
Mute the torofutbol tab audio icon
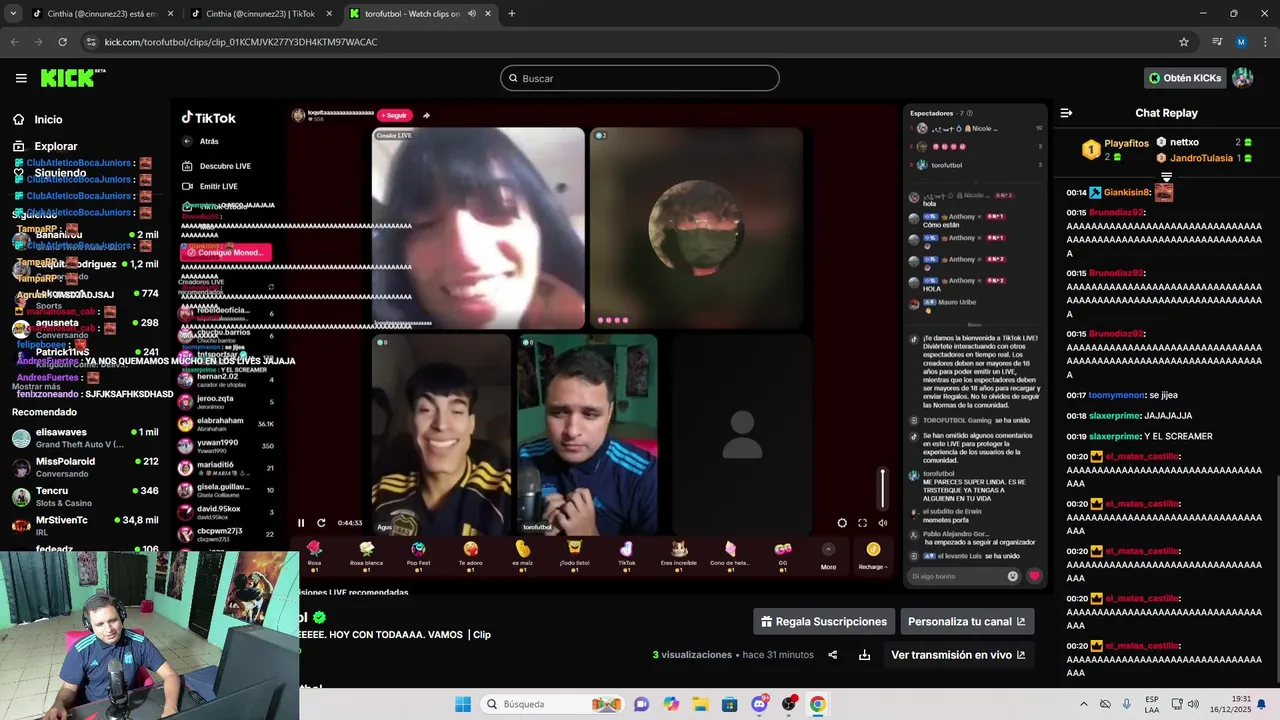[471, 14]
